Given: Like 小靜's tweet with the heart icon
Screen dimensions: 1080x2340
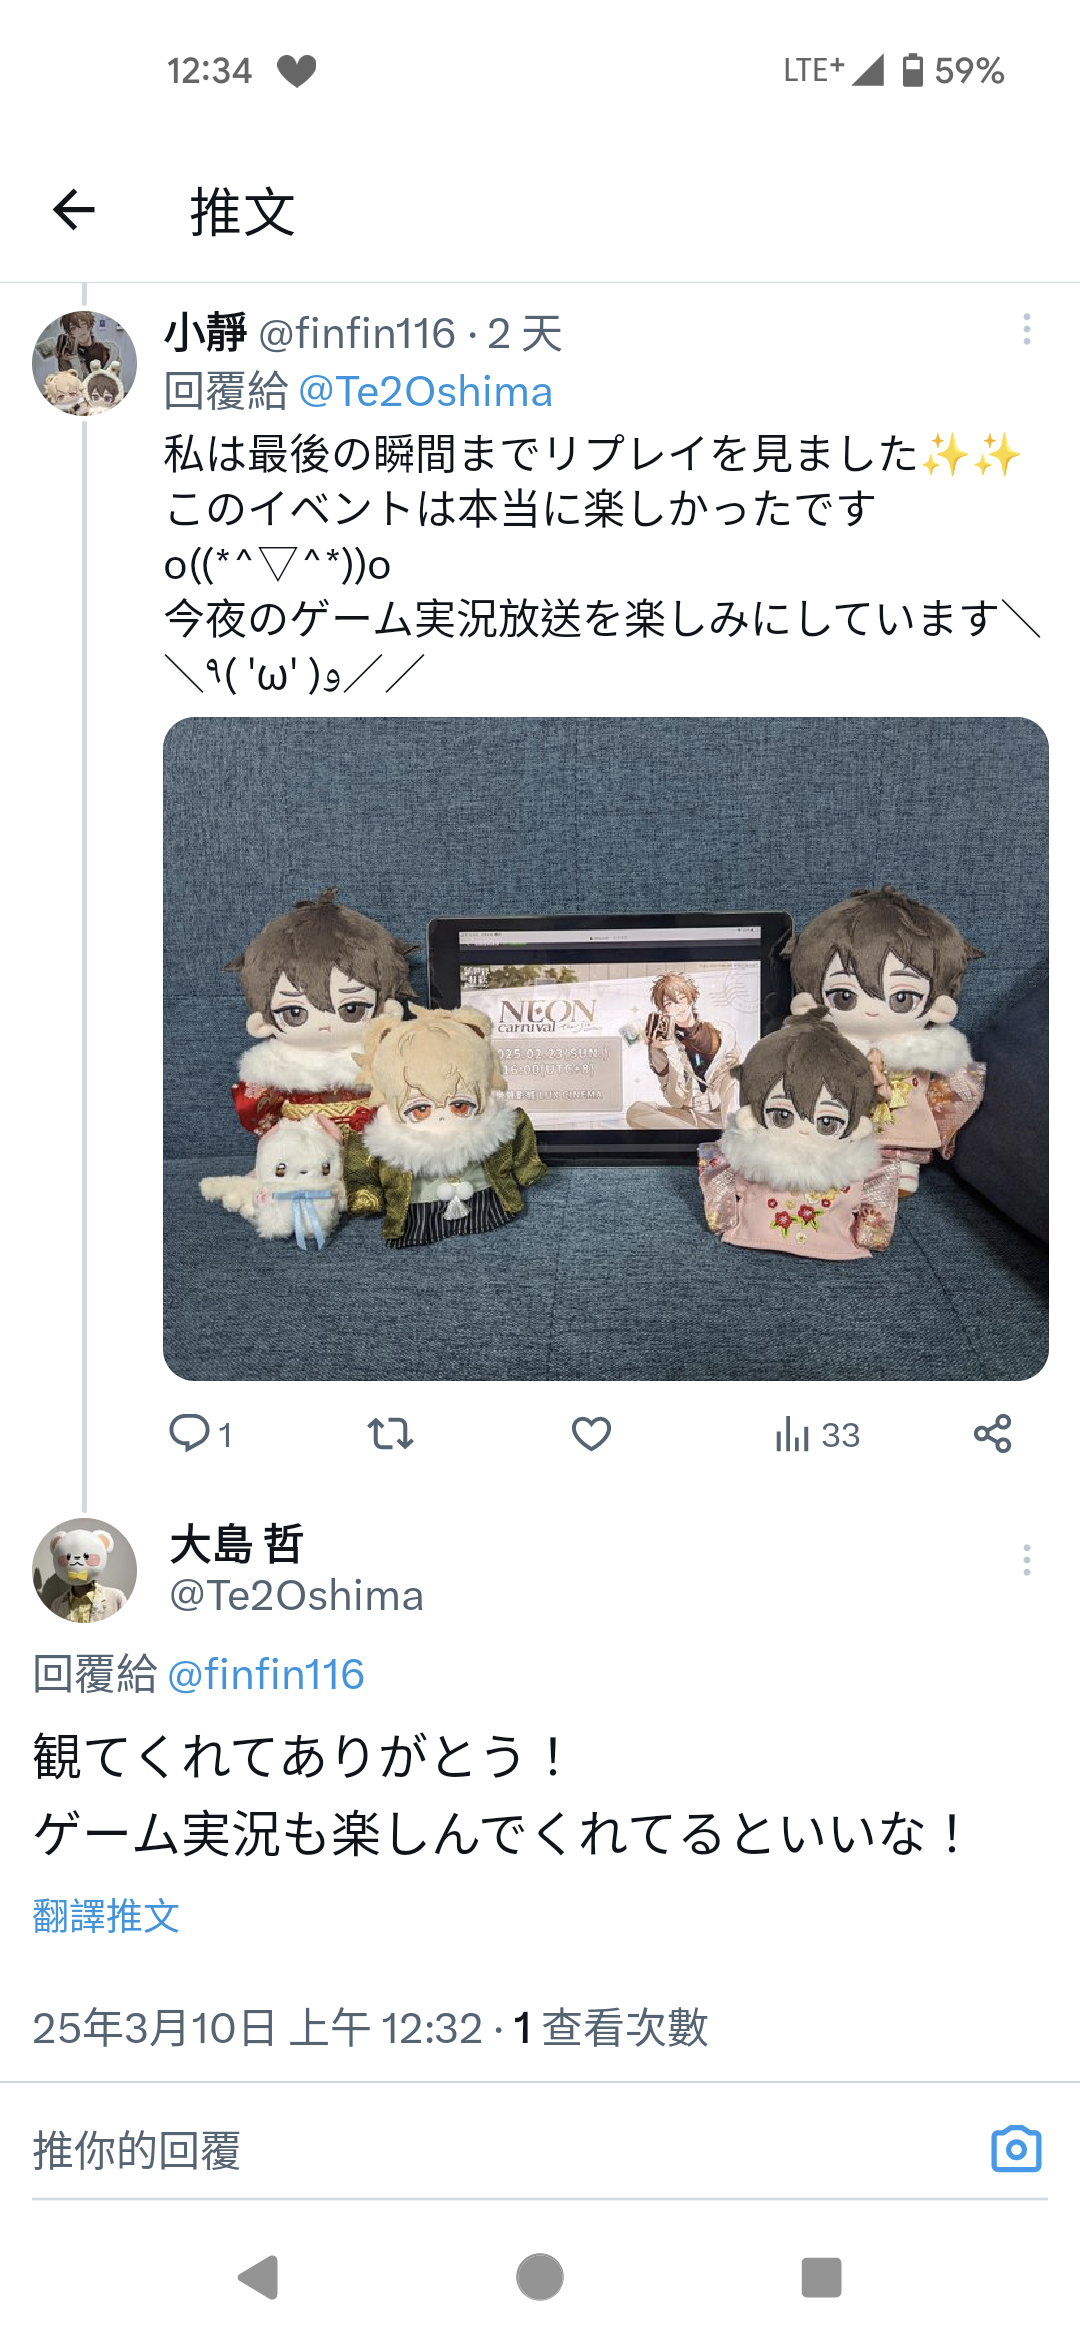Looking at the screenshot, I should pyautogui.click(x=591, y=1434).
